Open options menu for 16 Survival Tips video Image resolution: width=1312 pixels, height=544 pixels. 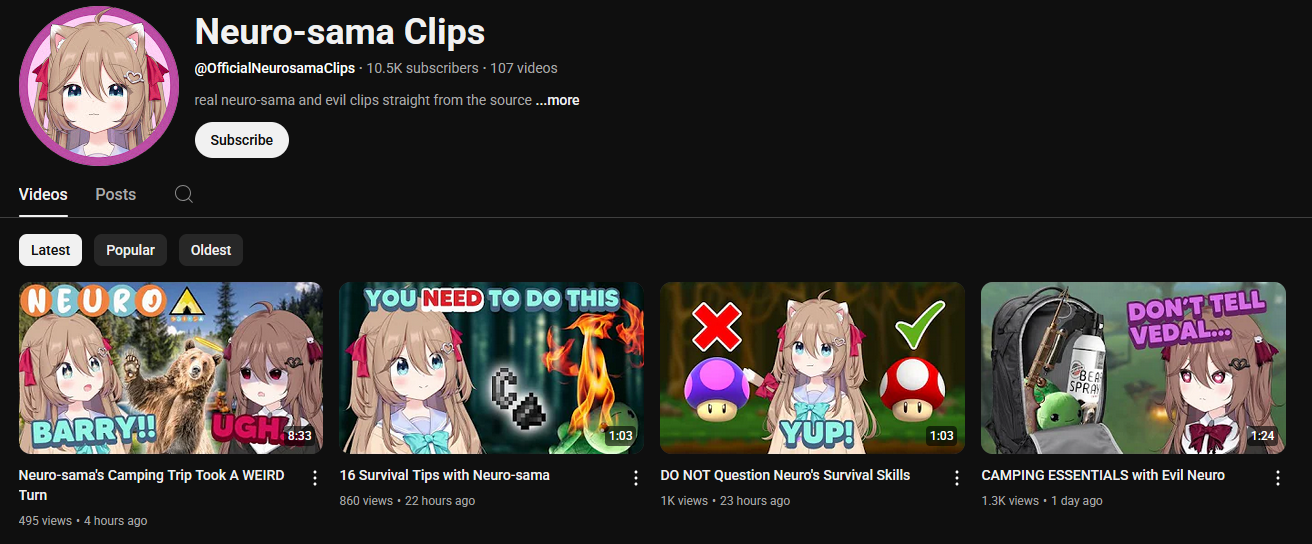[x=636, y=478]
